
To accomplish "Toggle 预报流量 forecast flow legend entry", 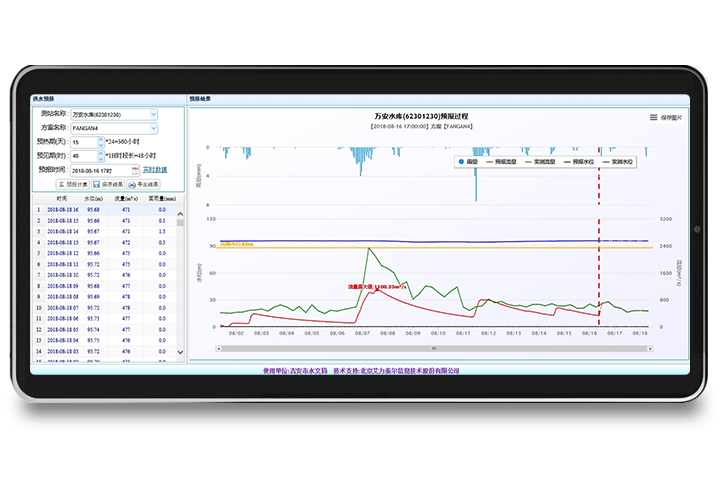I will (x=502, y=160).
